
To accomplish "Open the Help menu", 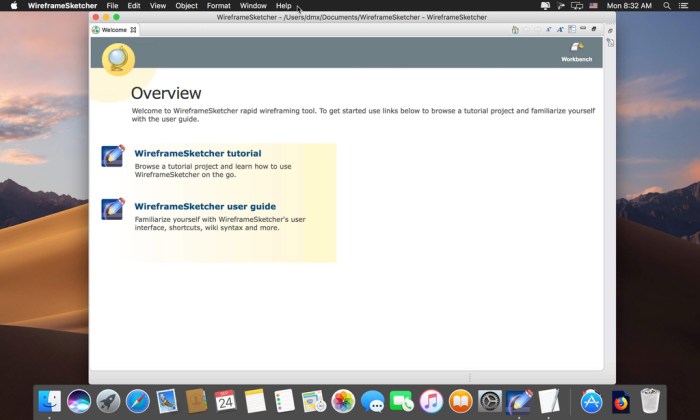I will pos(283,6).
